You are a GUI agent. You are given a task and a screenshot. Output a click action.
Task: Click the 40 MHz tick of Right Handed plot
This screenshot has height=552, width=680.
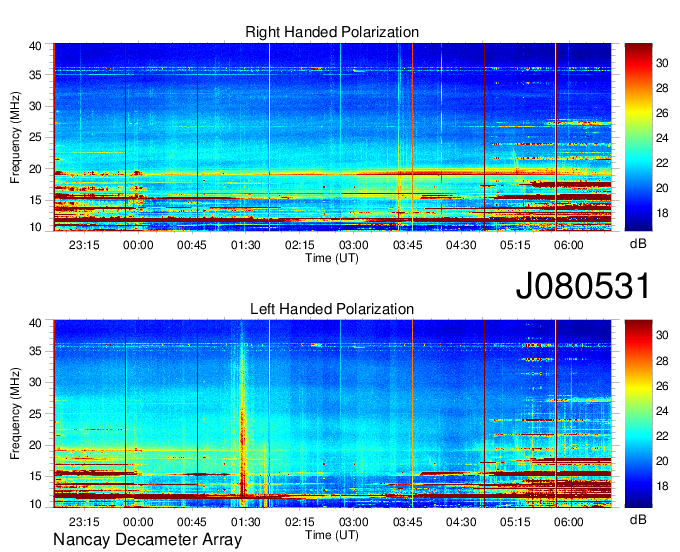coord(35,46)
